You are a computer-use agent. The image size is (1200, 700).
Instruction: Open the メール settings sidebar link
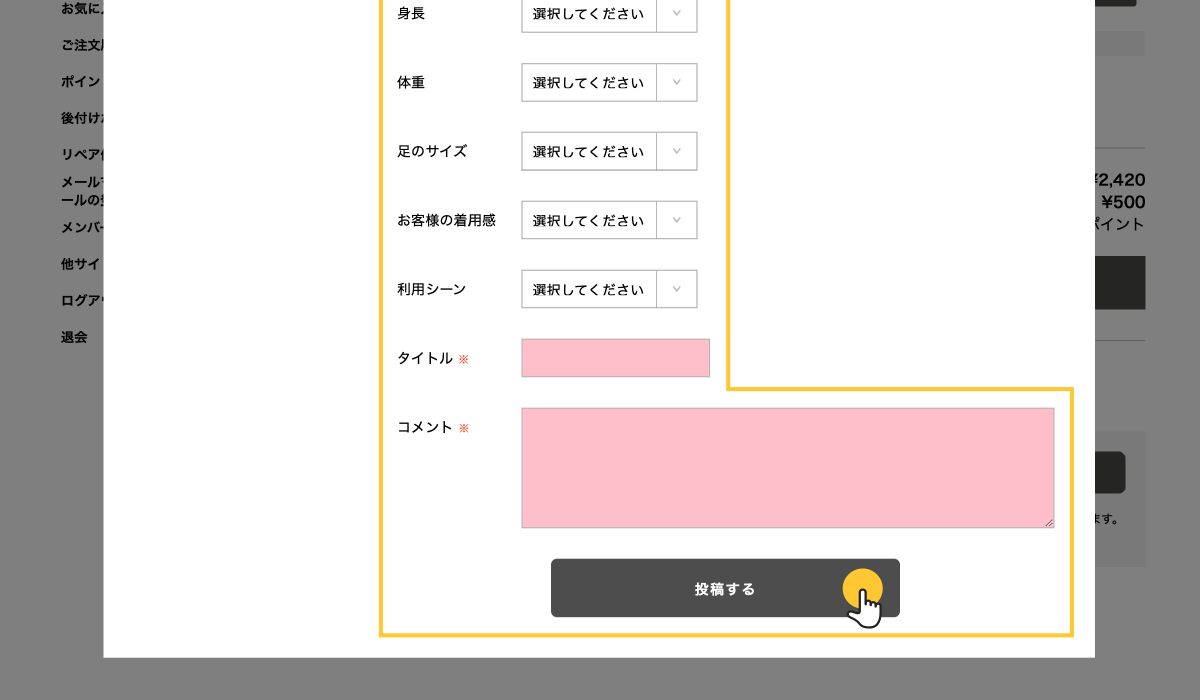point(82,190)
